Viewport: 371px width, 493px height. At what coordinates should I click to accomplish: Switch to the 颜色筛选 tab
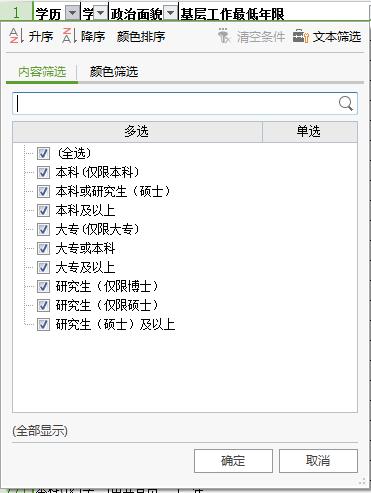tap(114, 72)
